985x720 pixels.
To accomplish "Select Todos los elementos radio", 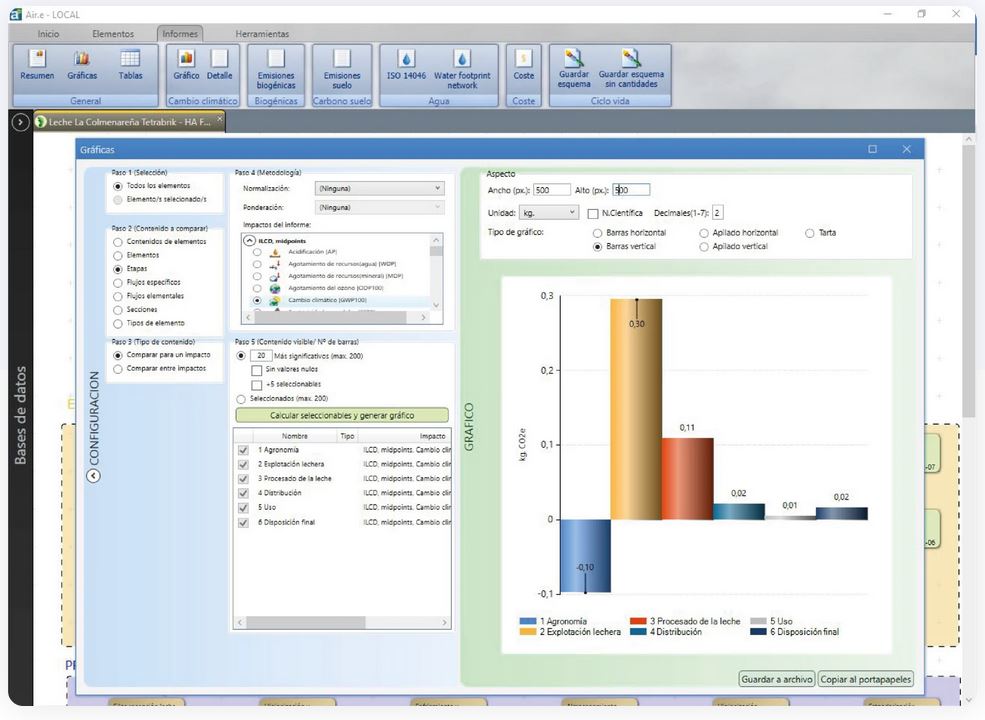I will coord(117,186).
